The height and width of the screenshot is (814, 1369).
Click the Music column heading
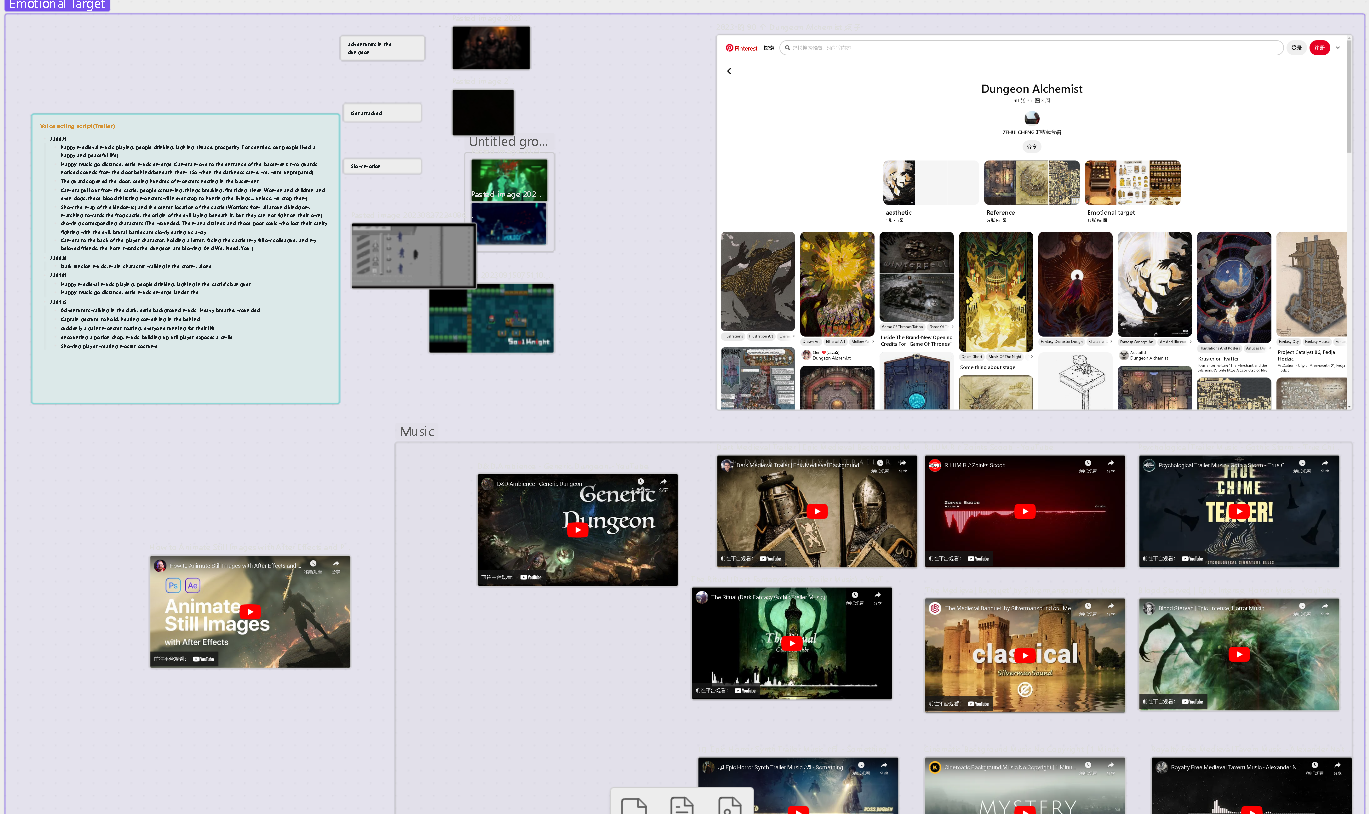(417, 432)
